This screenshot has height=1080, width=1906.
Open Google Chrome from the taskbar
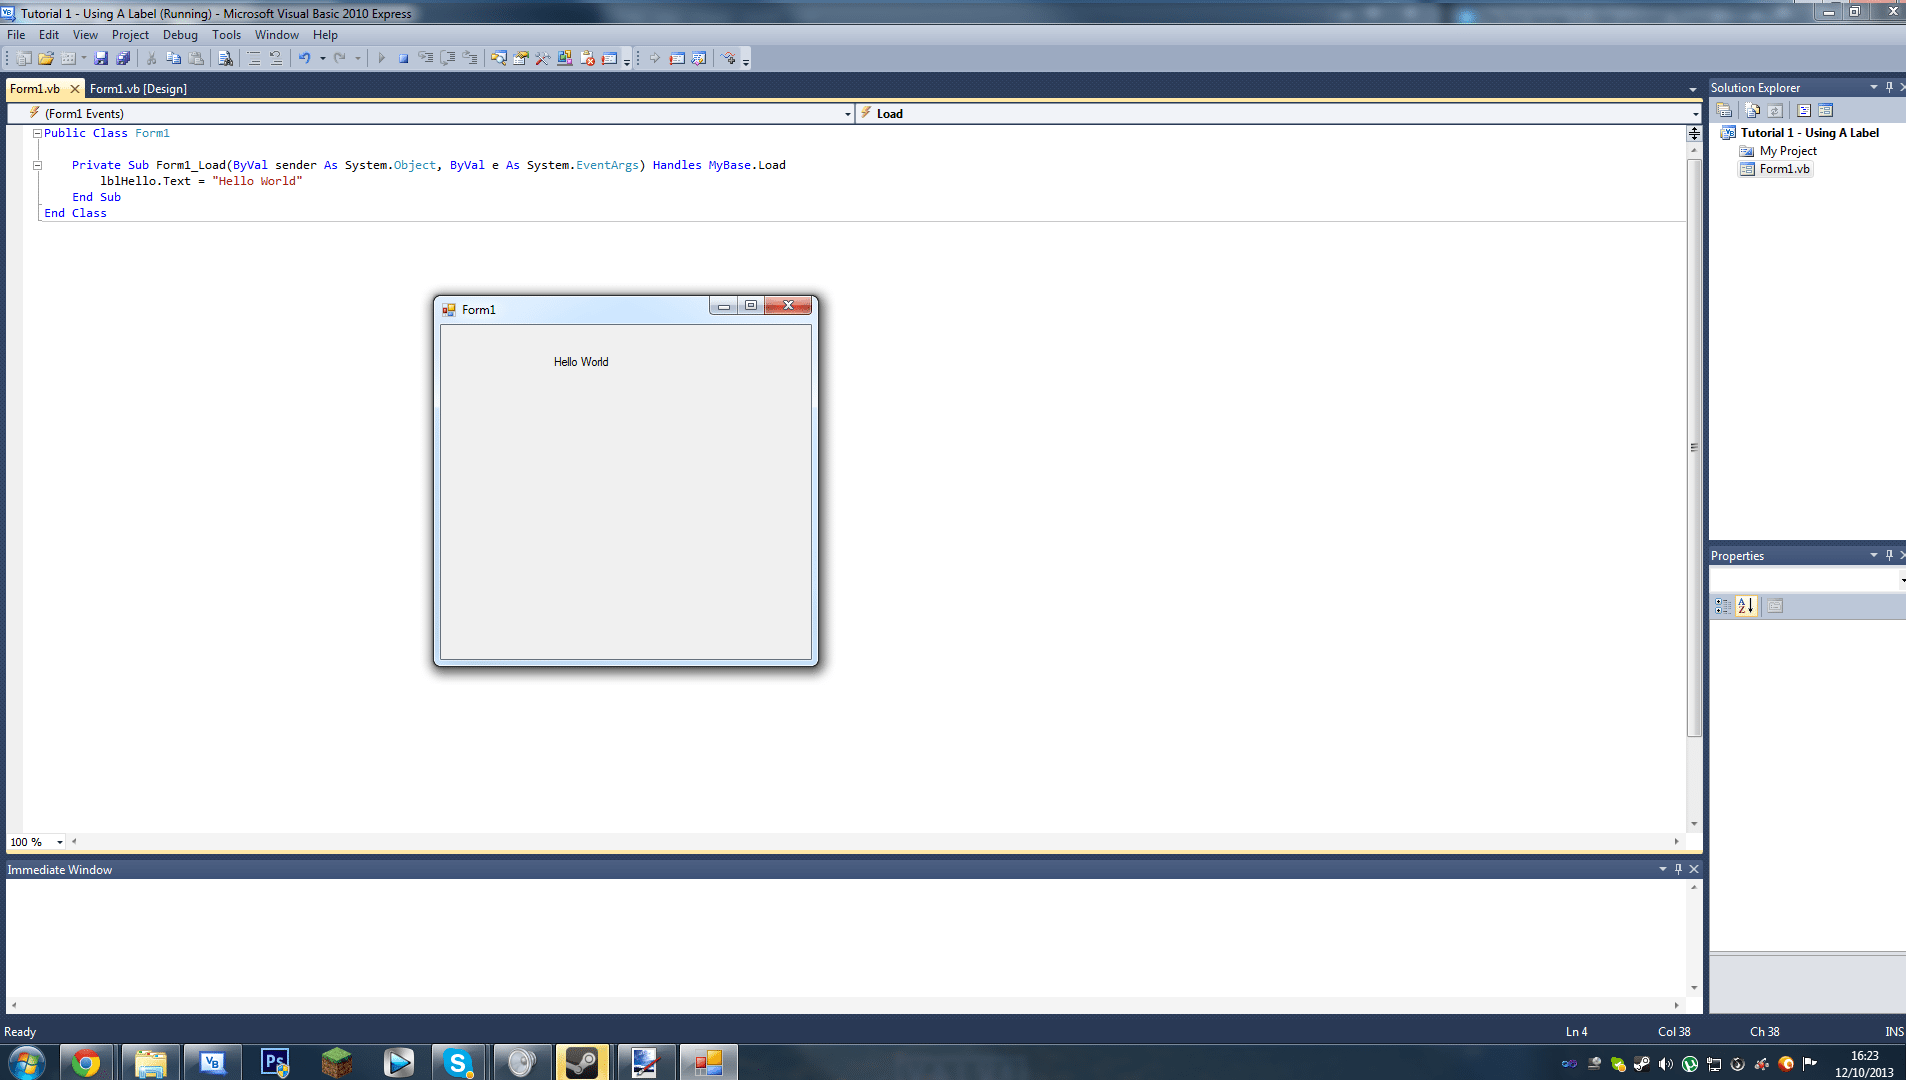click(86, 1062)
